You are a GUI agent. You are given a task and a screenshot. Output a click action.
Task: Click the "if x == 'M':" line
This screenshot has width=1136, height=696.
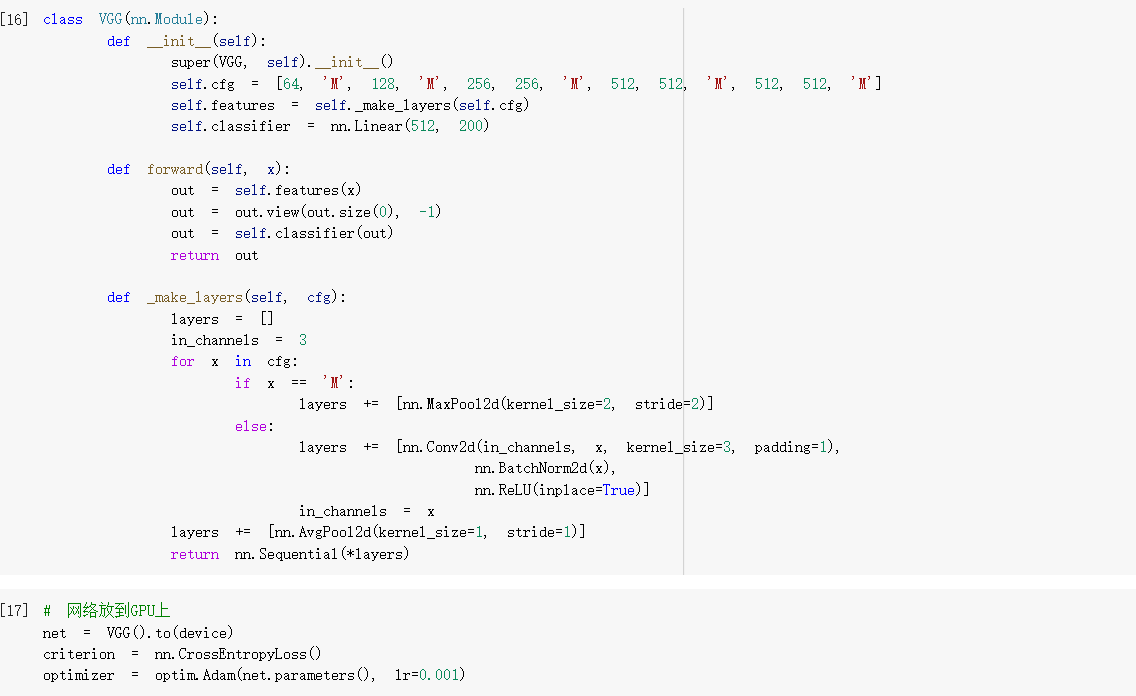(x=294, y=383)
